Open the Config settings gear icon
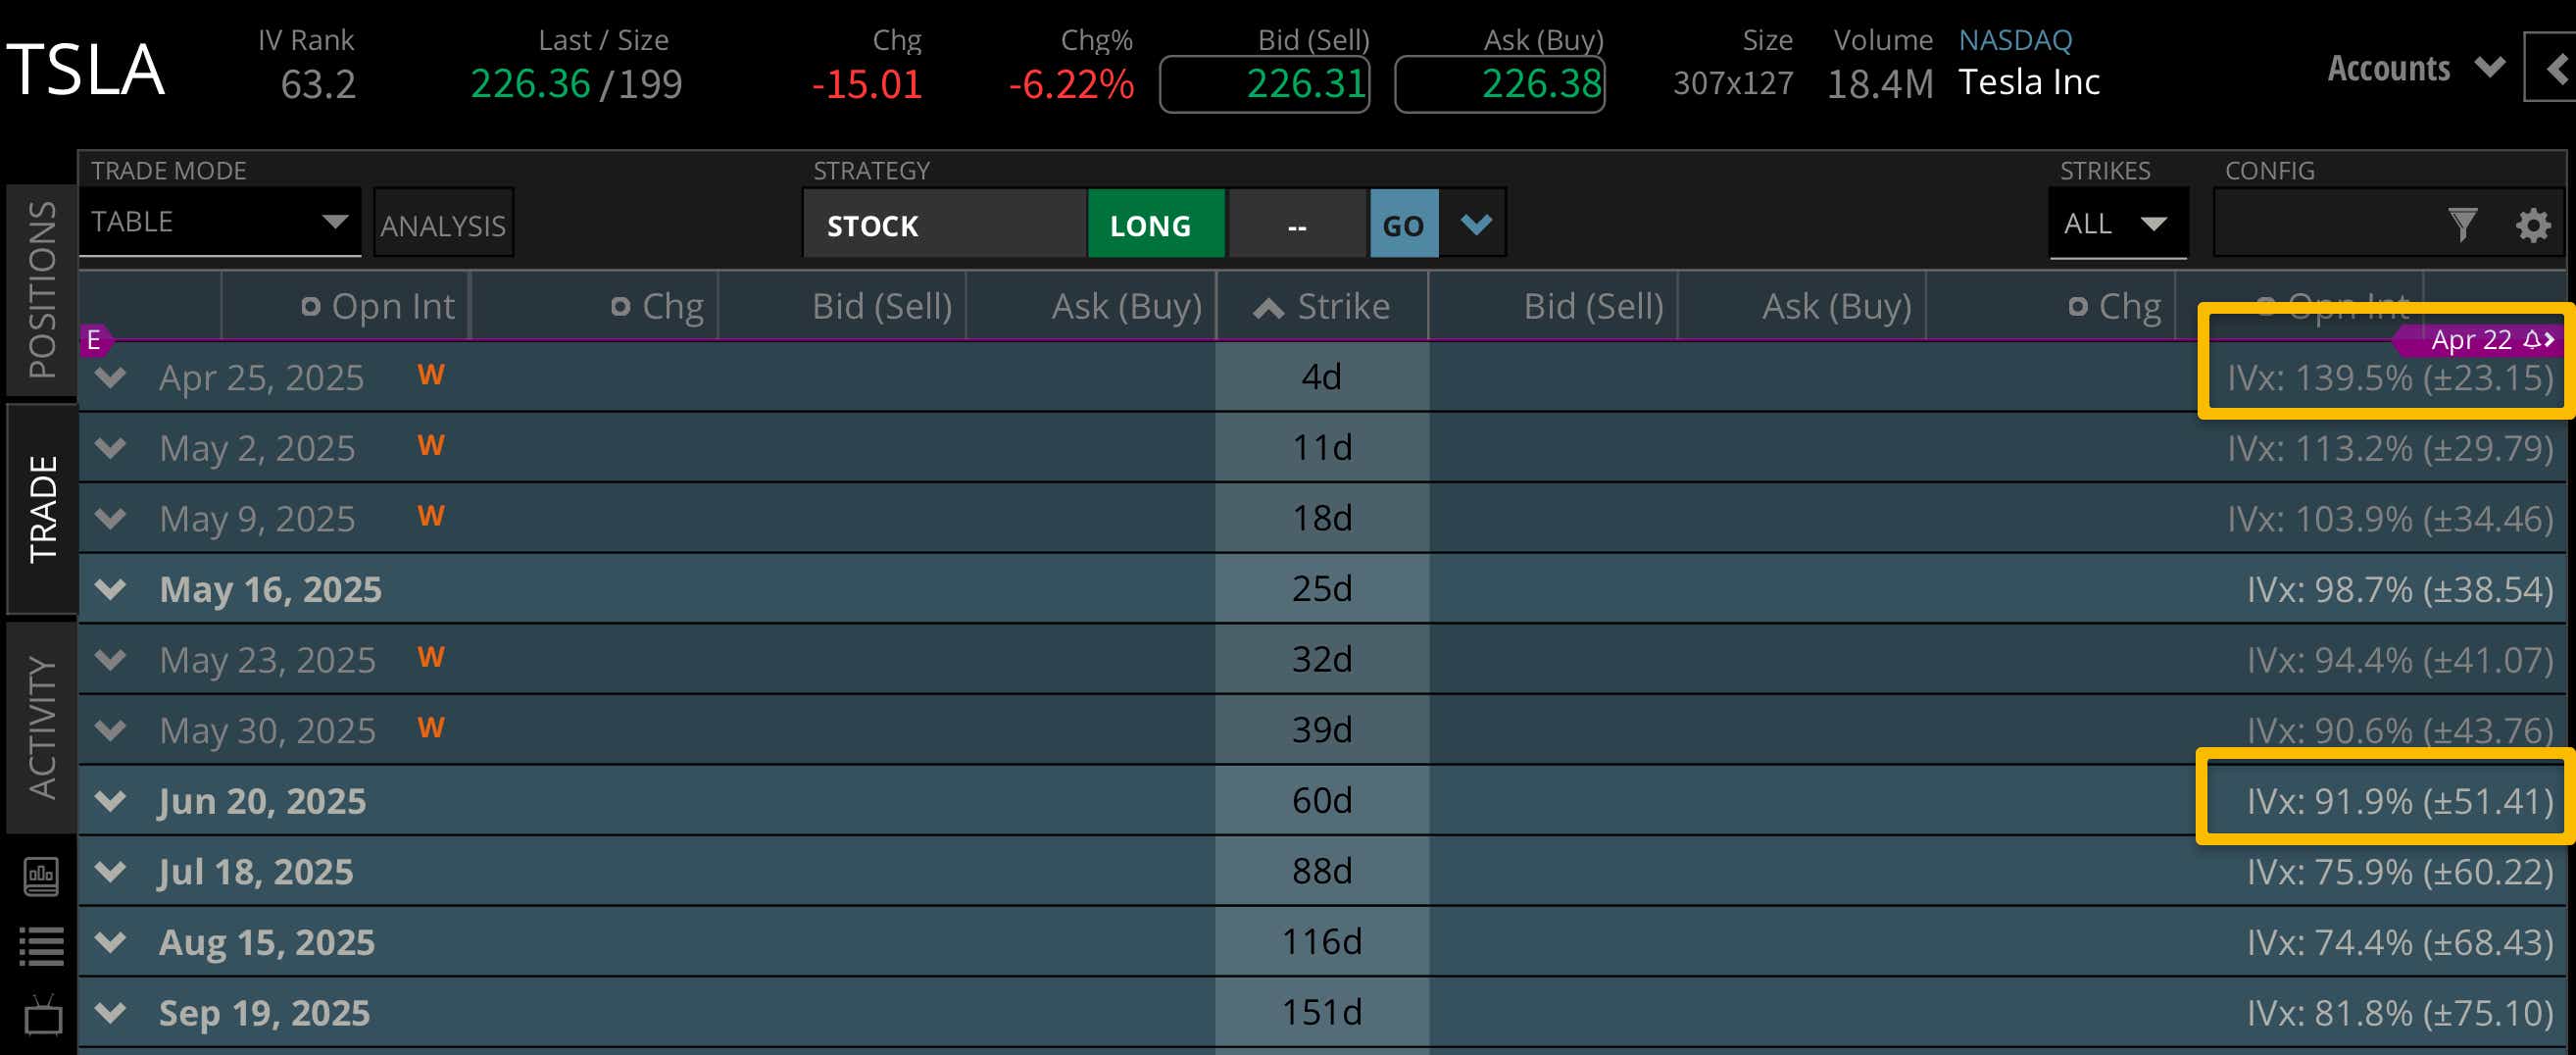2576x1055 pixels. click(x=2535, y=224)
